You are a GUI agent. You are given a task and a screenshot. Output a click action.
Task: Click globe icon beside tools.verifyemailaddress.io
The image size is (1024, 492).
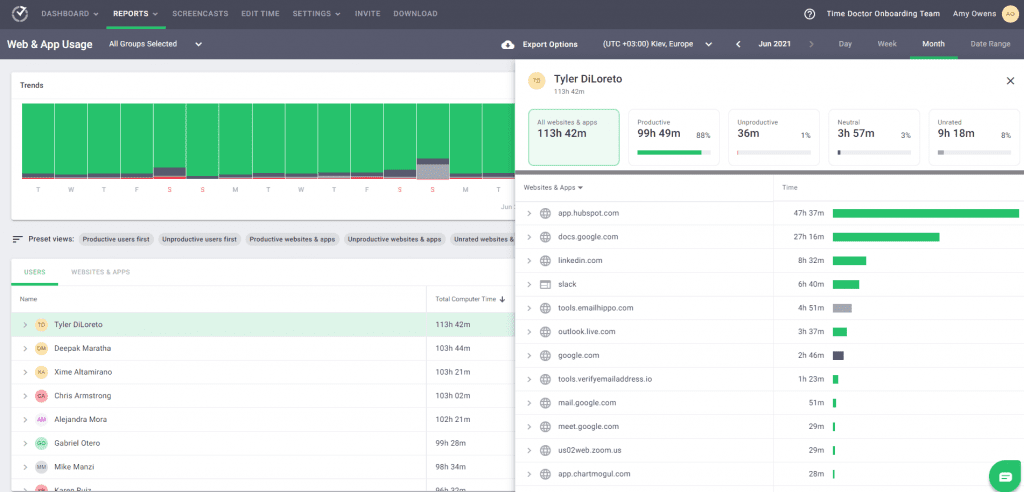click(x=545, y=379)
